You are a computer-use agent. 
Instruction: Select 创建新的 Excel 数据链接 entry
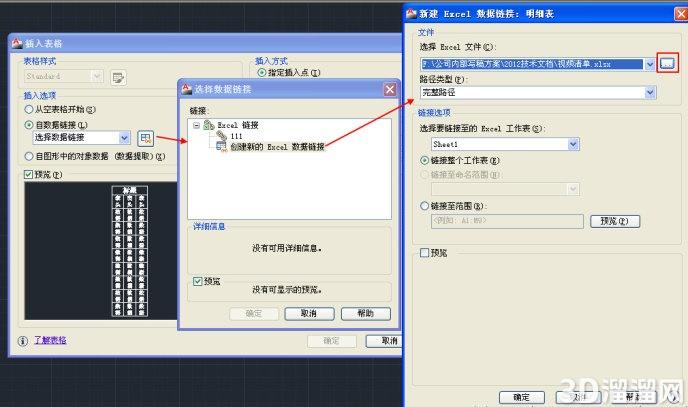(x=277, y=147)
